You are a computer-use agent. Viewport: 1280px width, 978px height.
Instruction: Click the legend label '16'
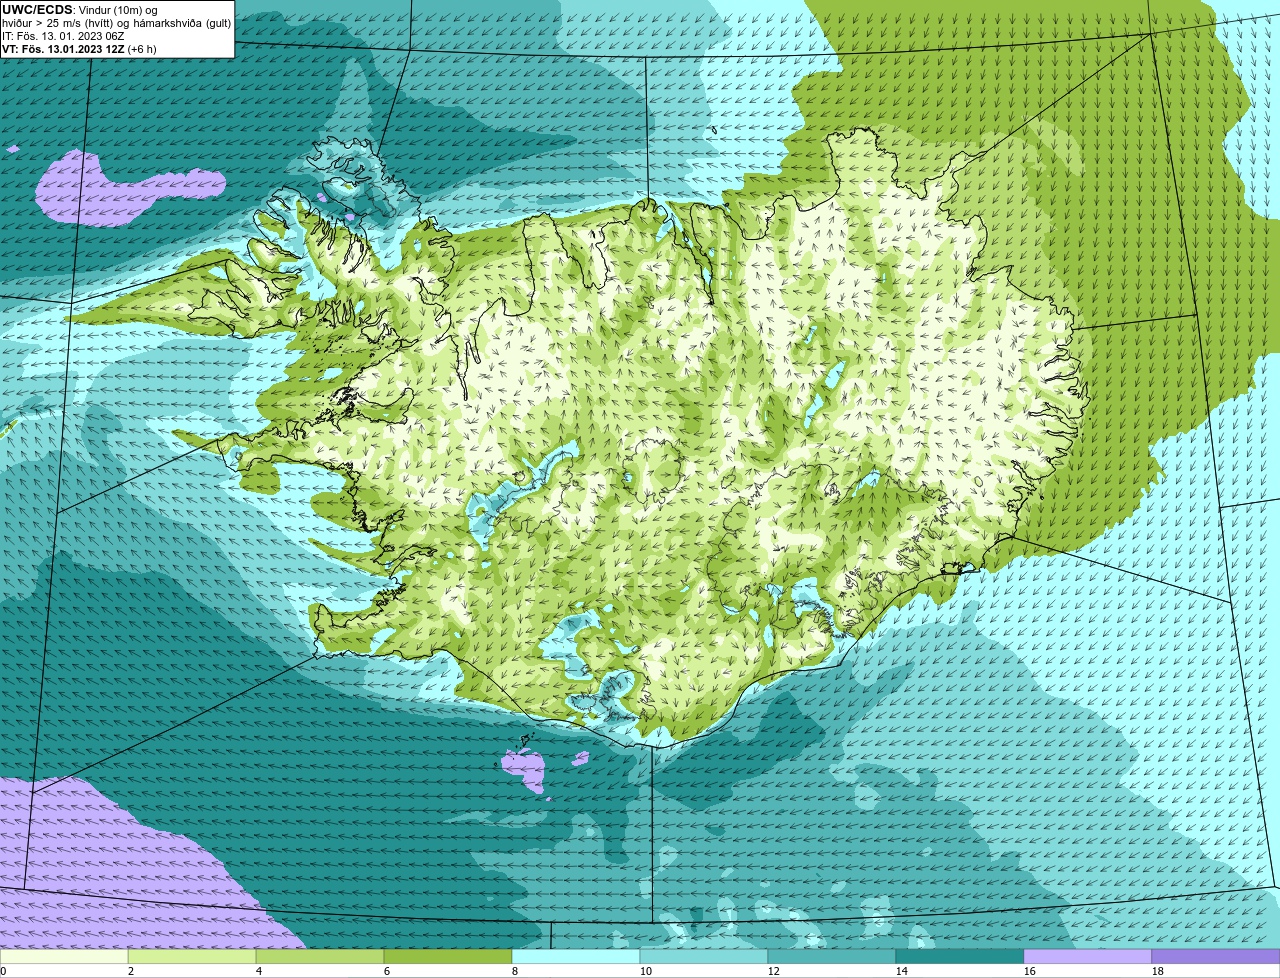click(x=1030, y=971)
